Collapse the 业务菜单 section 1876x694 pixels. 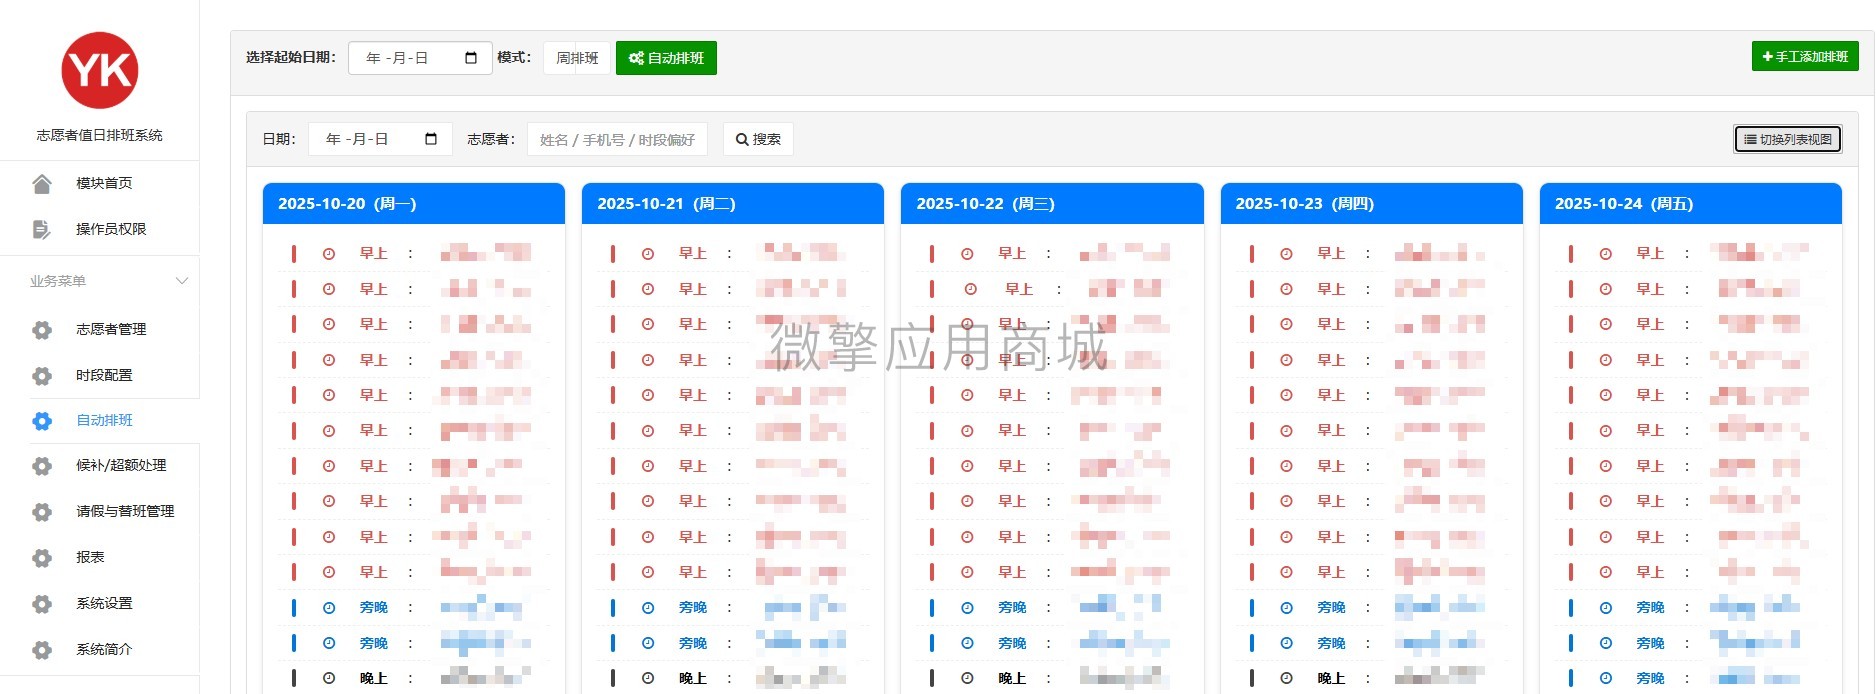tap(182, 281)
